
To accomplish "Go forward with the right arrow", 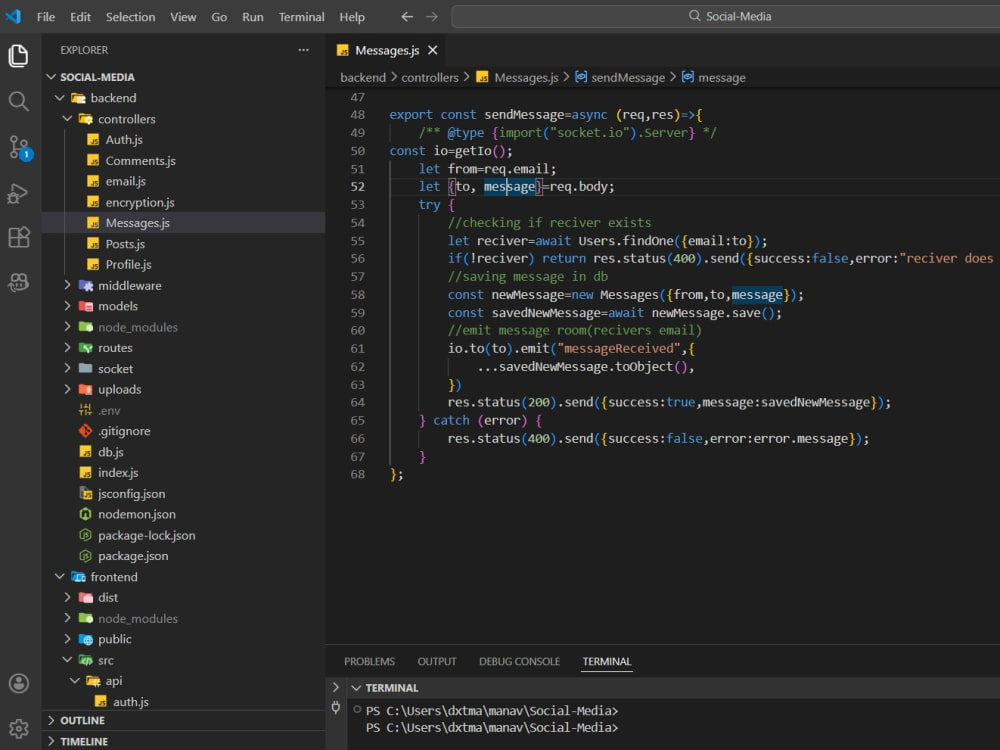I will 432,17.
